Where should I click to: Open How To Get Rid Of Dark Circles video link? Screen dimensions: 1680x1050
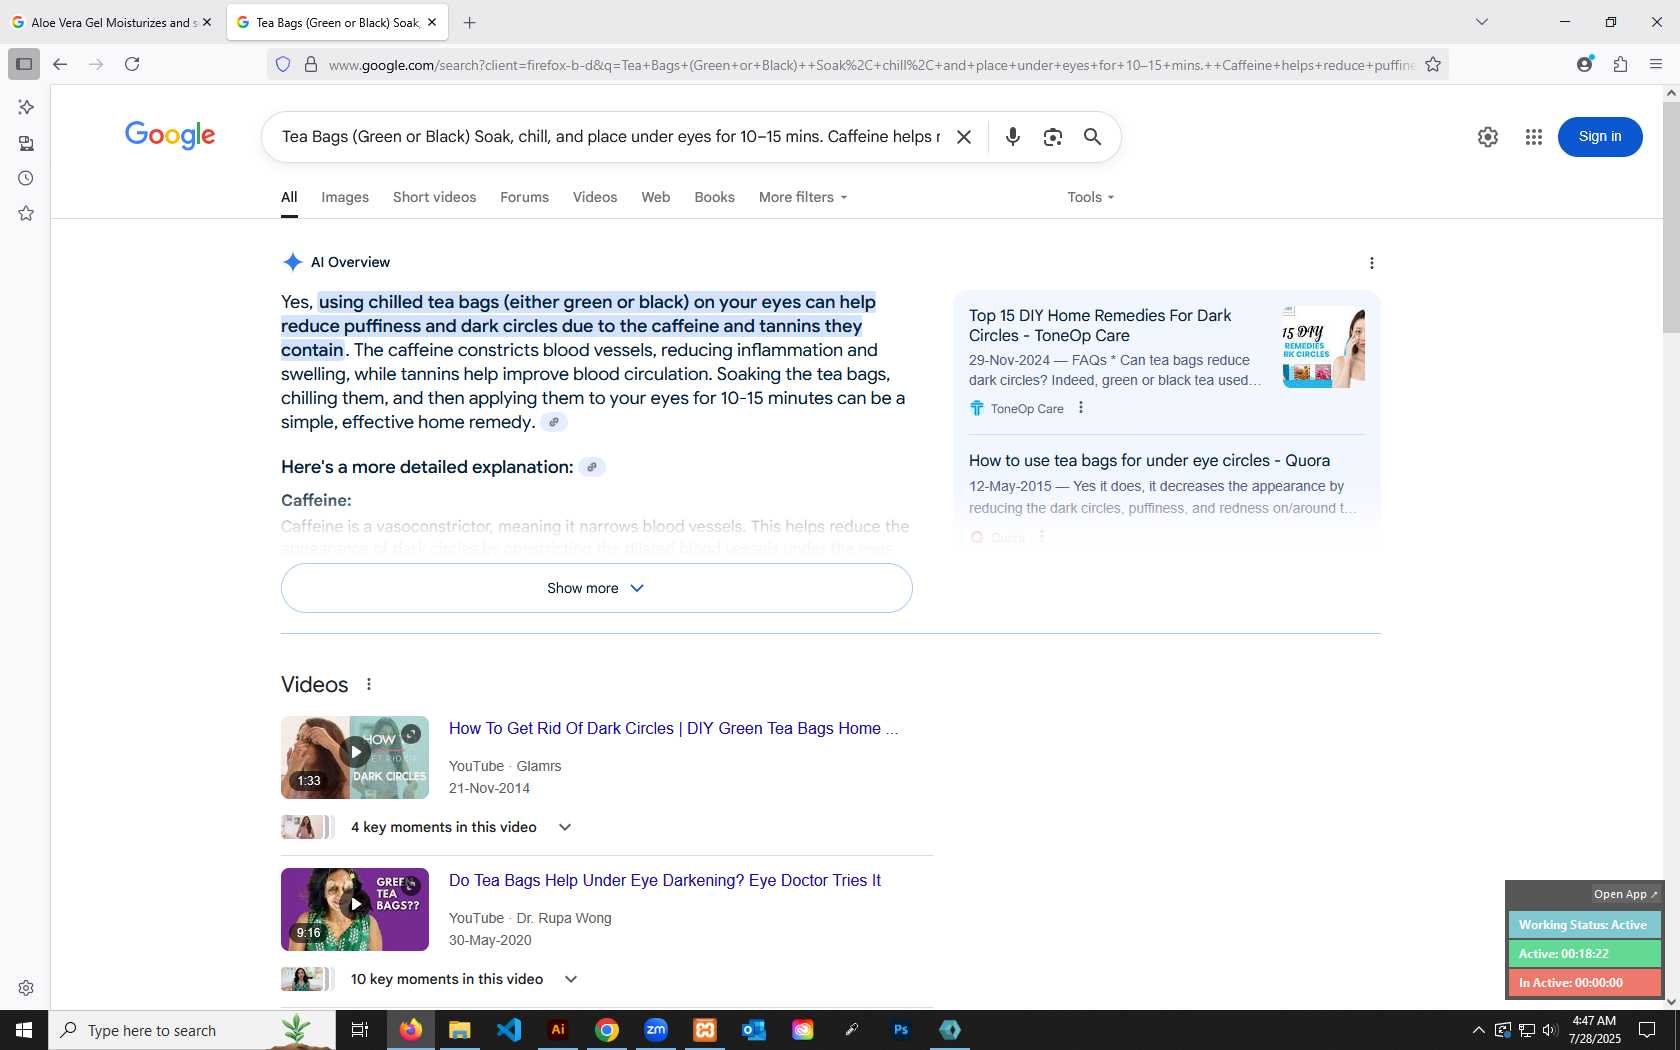[674, 729]
